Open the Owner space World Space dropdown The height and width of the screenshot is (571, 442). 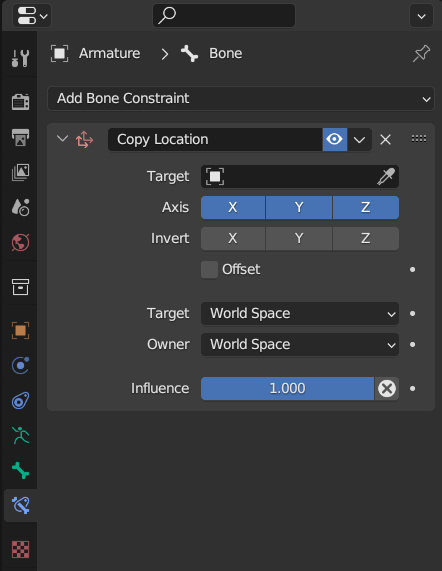(300, 344)
